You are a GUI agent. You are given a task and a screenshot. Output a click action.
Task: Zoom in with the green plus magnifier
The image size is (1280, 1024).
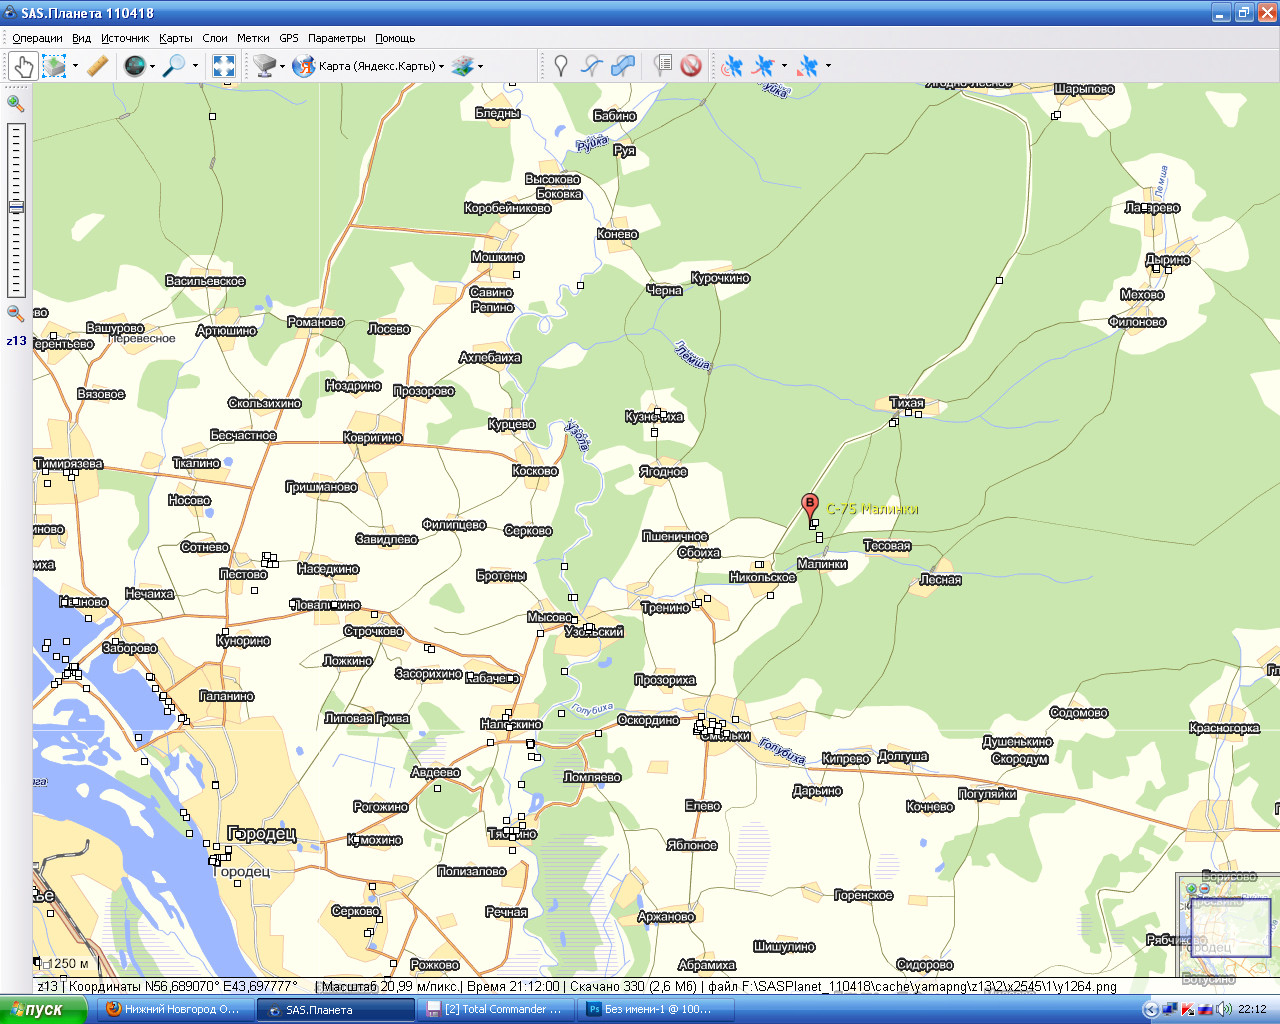coord(15,102)
